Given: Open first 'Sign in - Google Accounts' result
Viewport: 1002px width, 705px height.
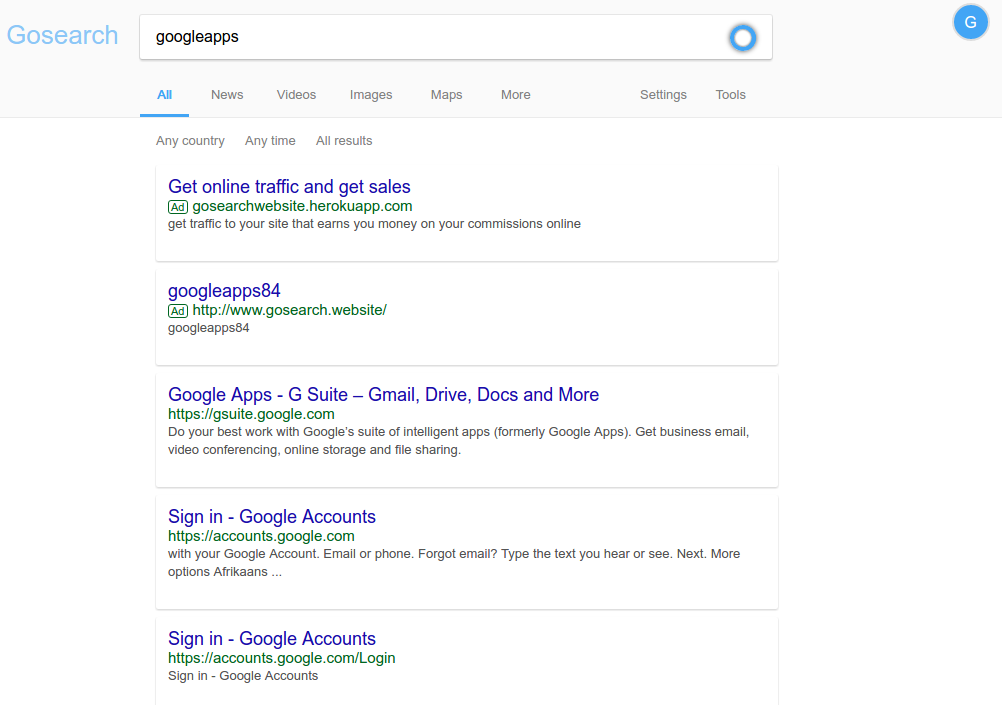Looking at the screenshot, I should pyautogui.click(x=272, y=516).
